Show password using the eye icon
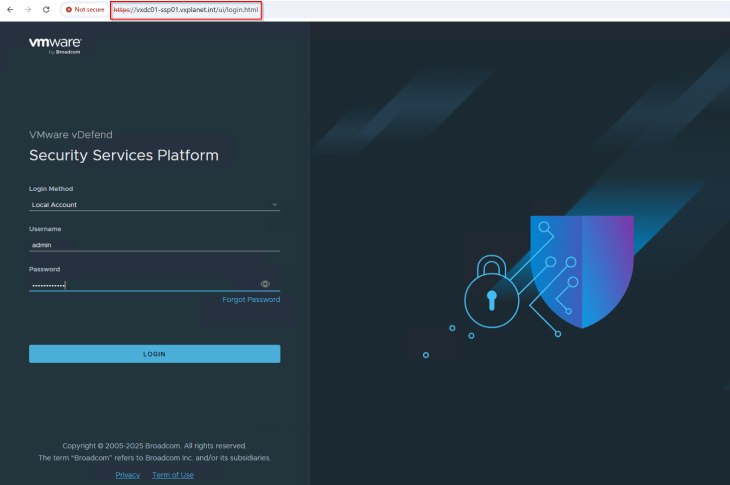The height and width of the screenshot is (485, 730). (265, 284)
